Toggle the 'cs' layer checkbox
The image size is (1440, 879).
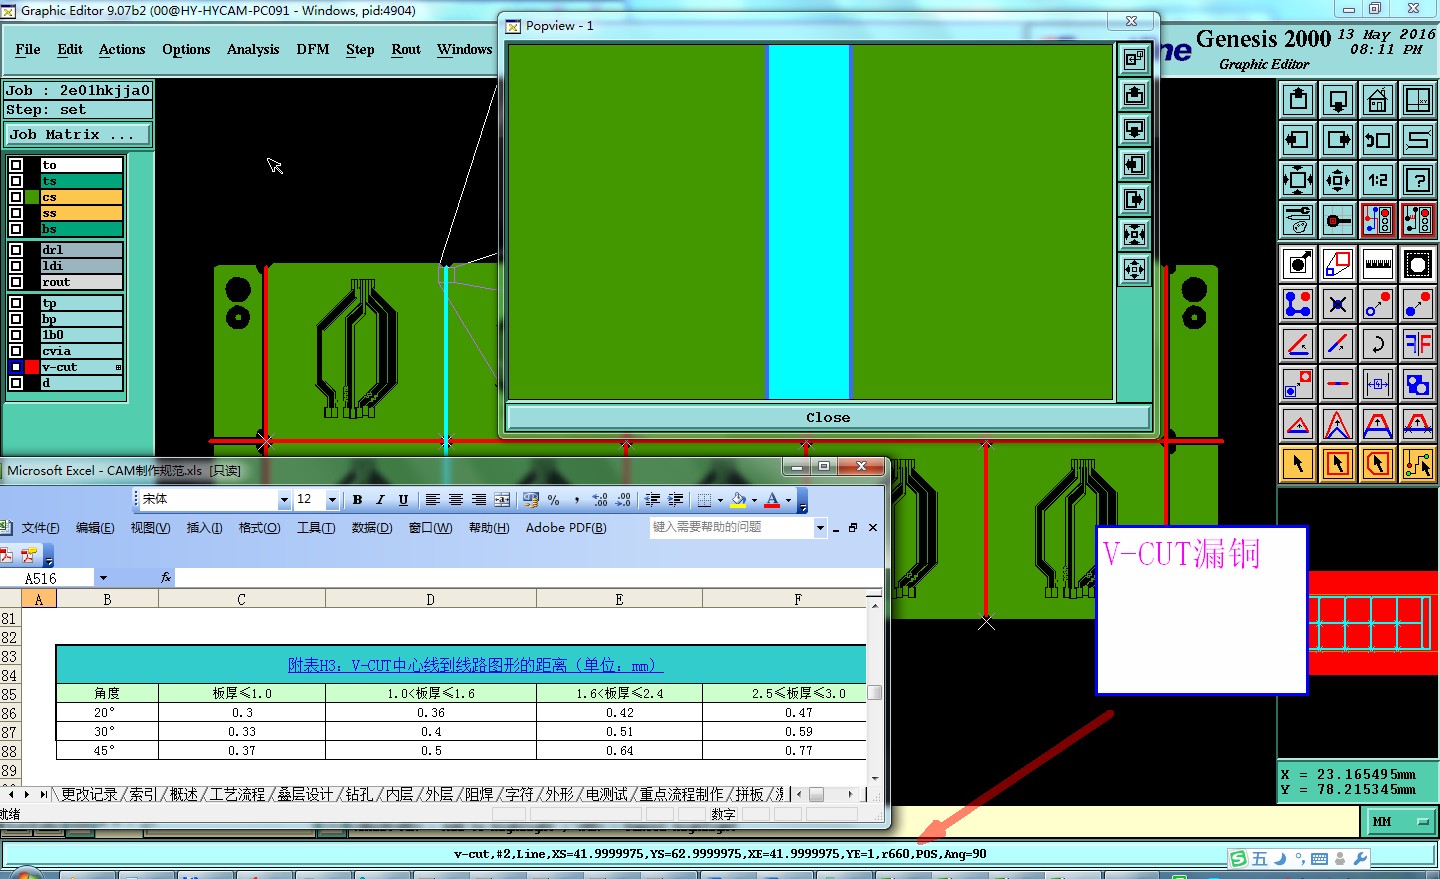[x=16, y=197]
